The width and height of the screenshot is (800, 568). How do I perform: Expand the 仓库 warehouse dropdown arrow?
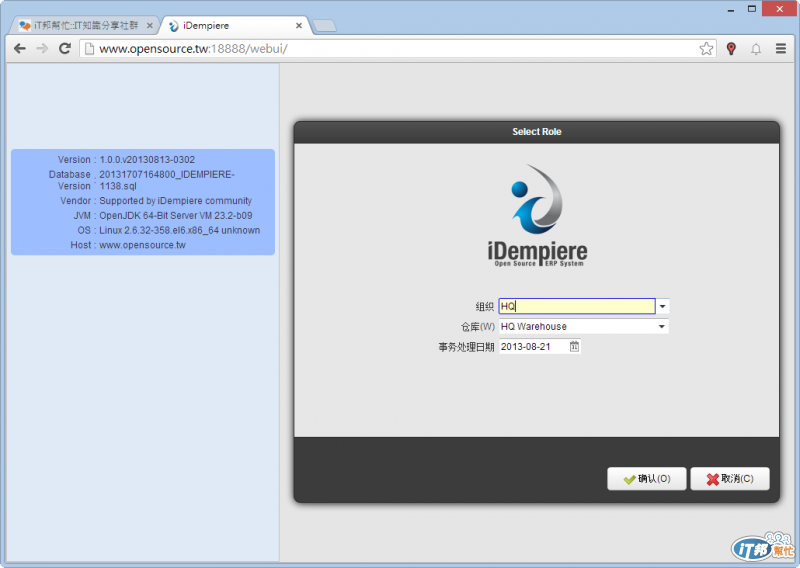coord(662,327)
